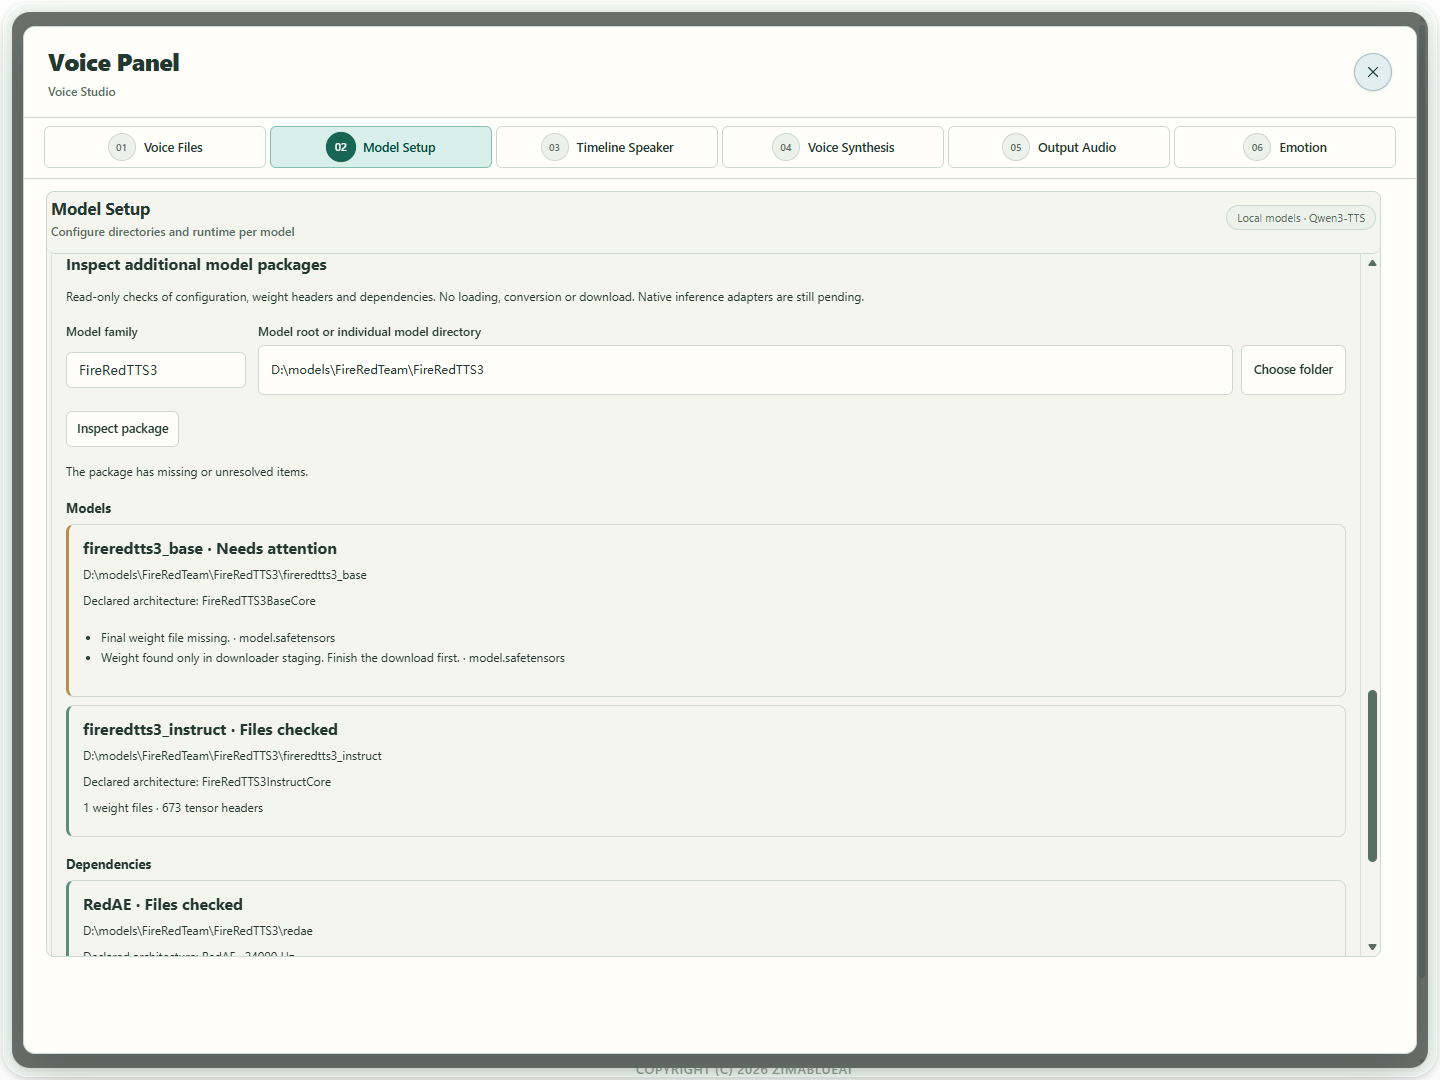
Task: Go to the Voice Synthesis tab
Action: tap(833, 147)
